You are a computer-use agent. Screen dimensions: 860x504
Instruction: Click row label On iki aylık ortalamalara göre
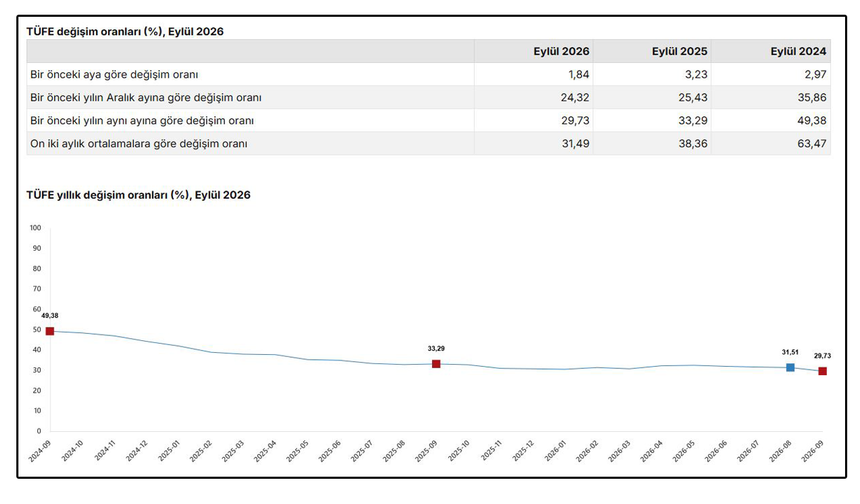139,144
